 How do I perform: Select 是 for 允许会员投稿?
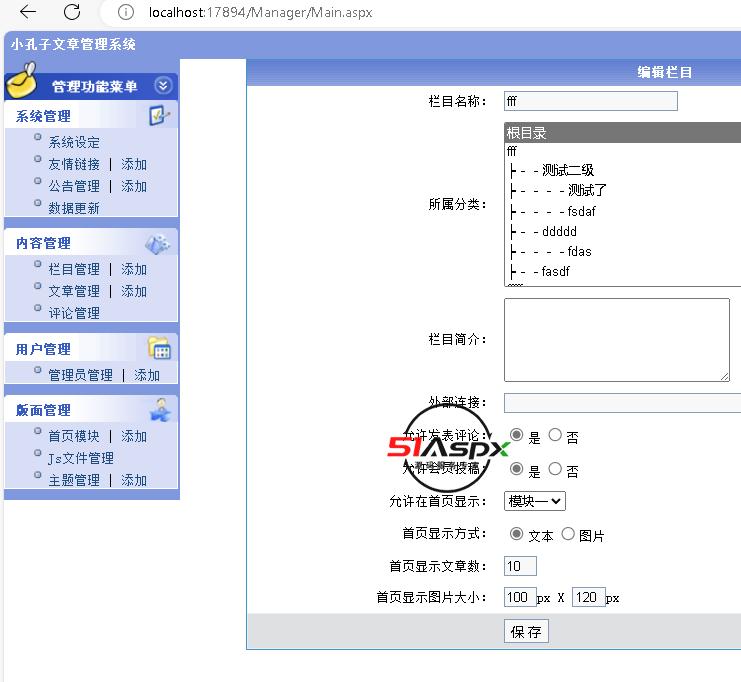[517, 469]
